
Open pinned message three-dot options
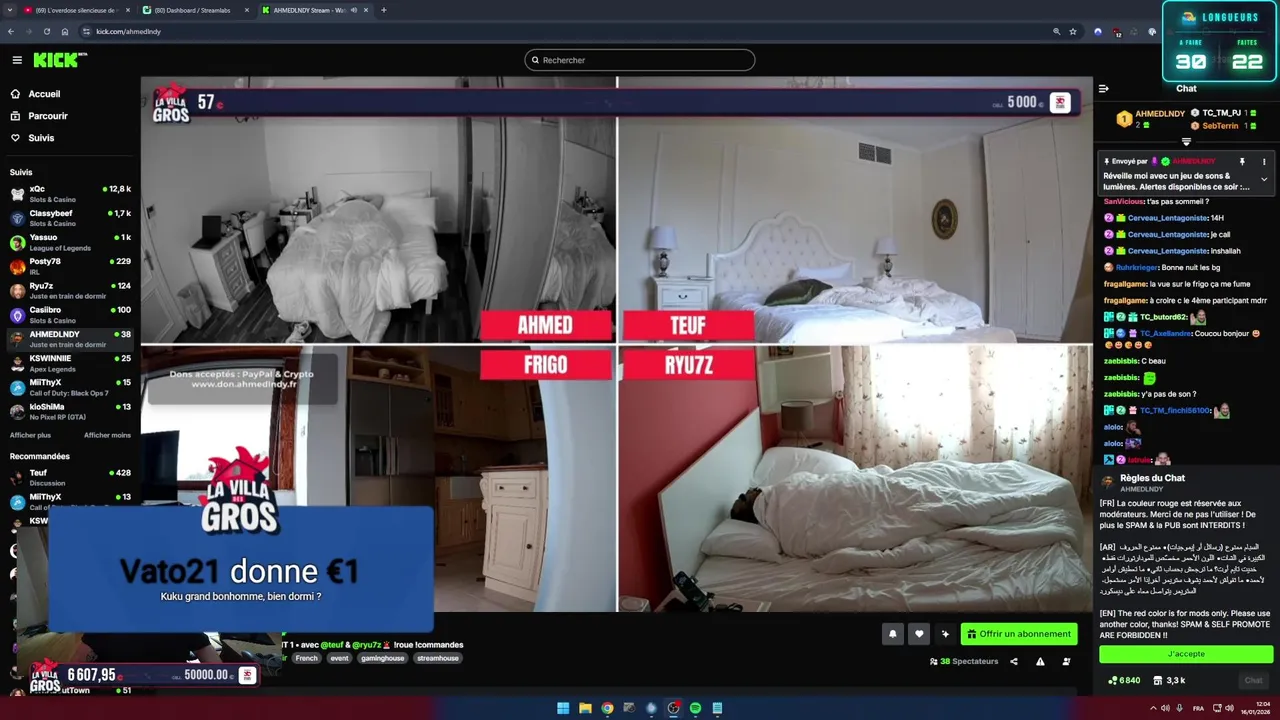[x=1264, y=161]
